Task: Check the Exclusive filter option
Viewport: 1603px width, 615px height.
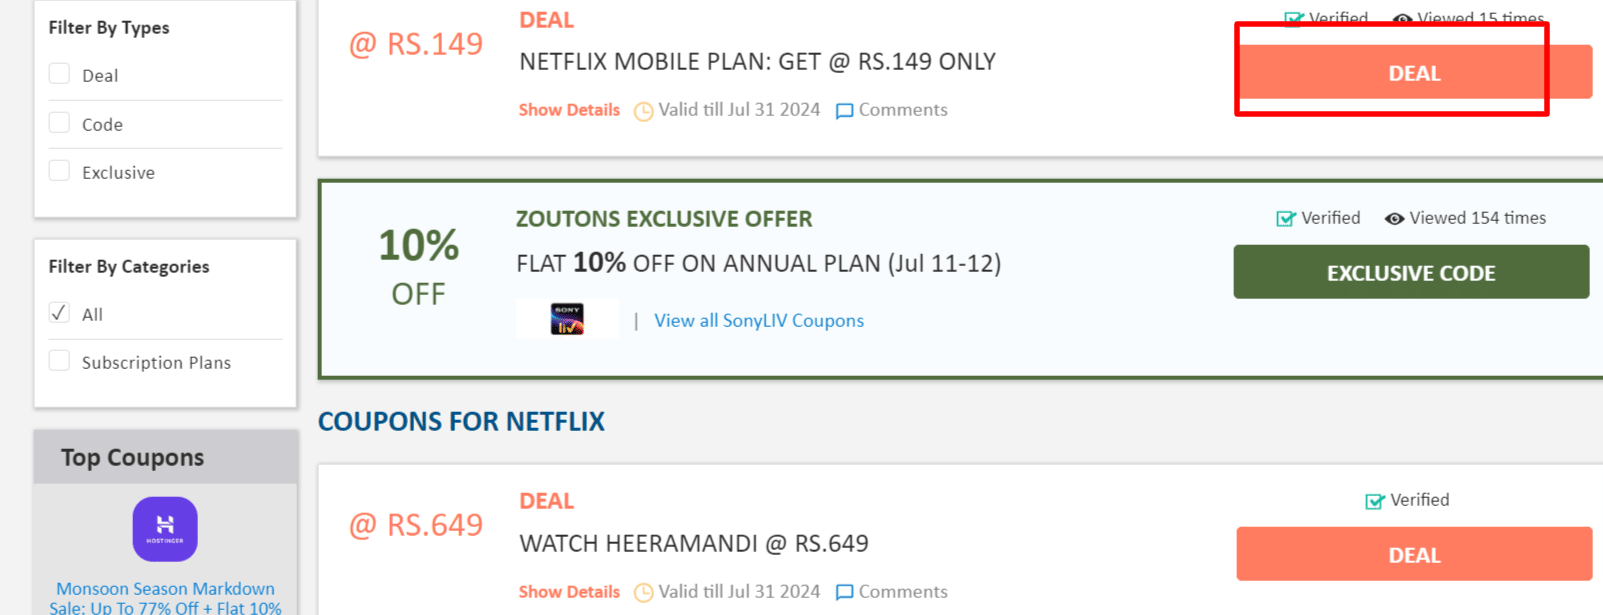Action: pos(59,170)
